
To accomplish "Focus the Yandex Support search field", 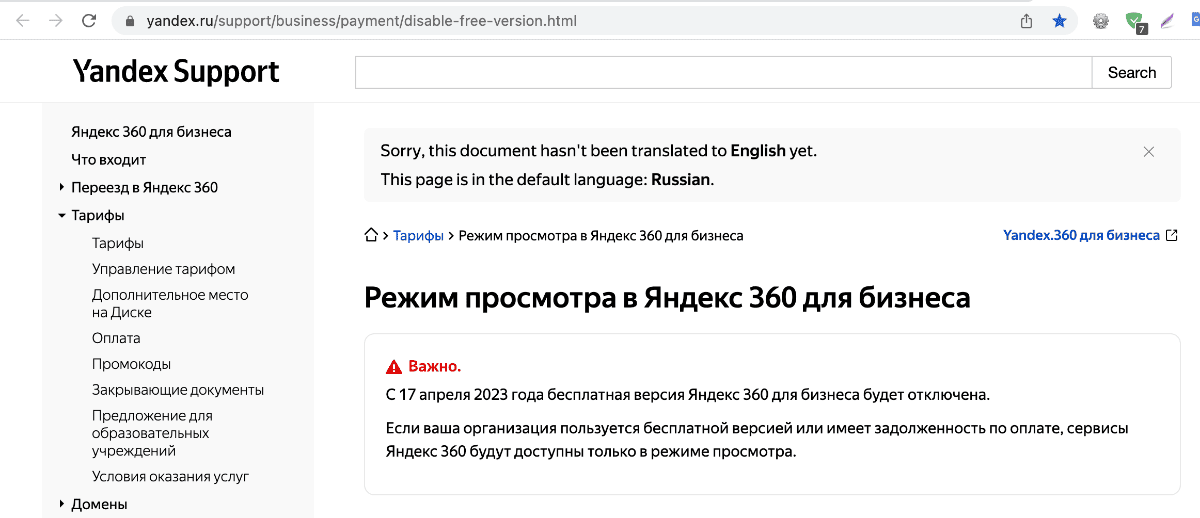I will (x=723, y=72).
